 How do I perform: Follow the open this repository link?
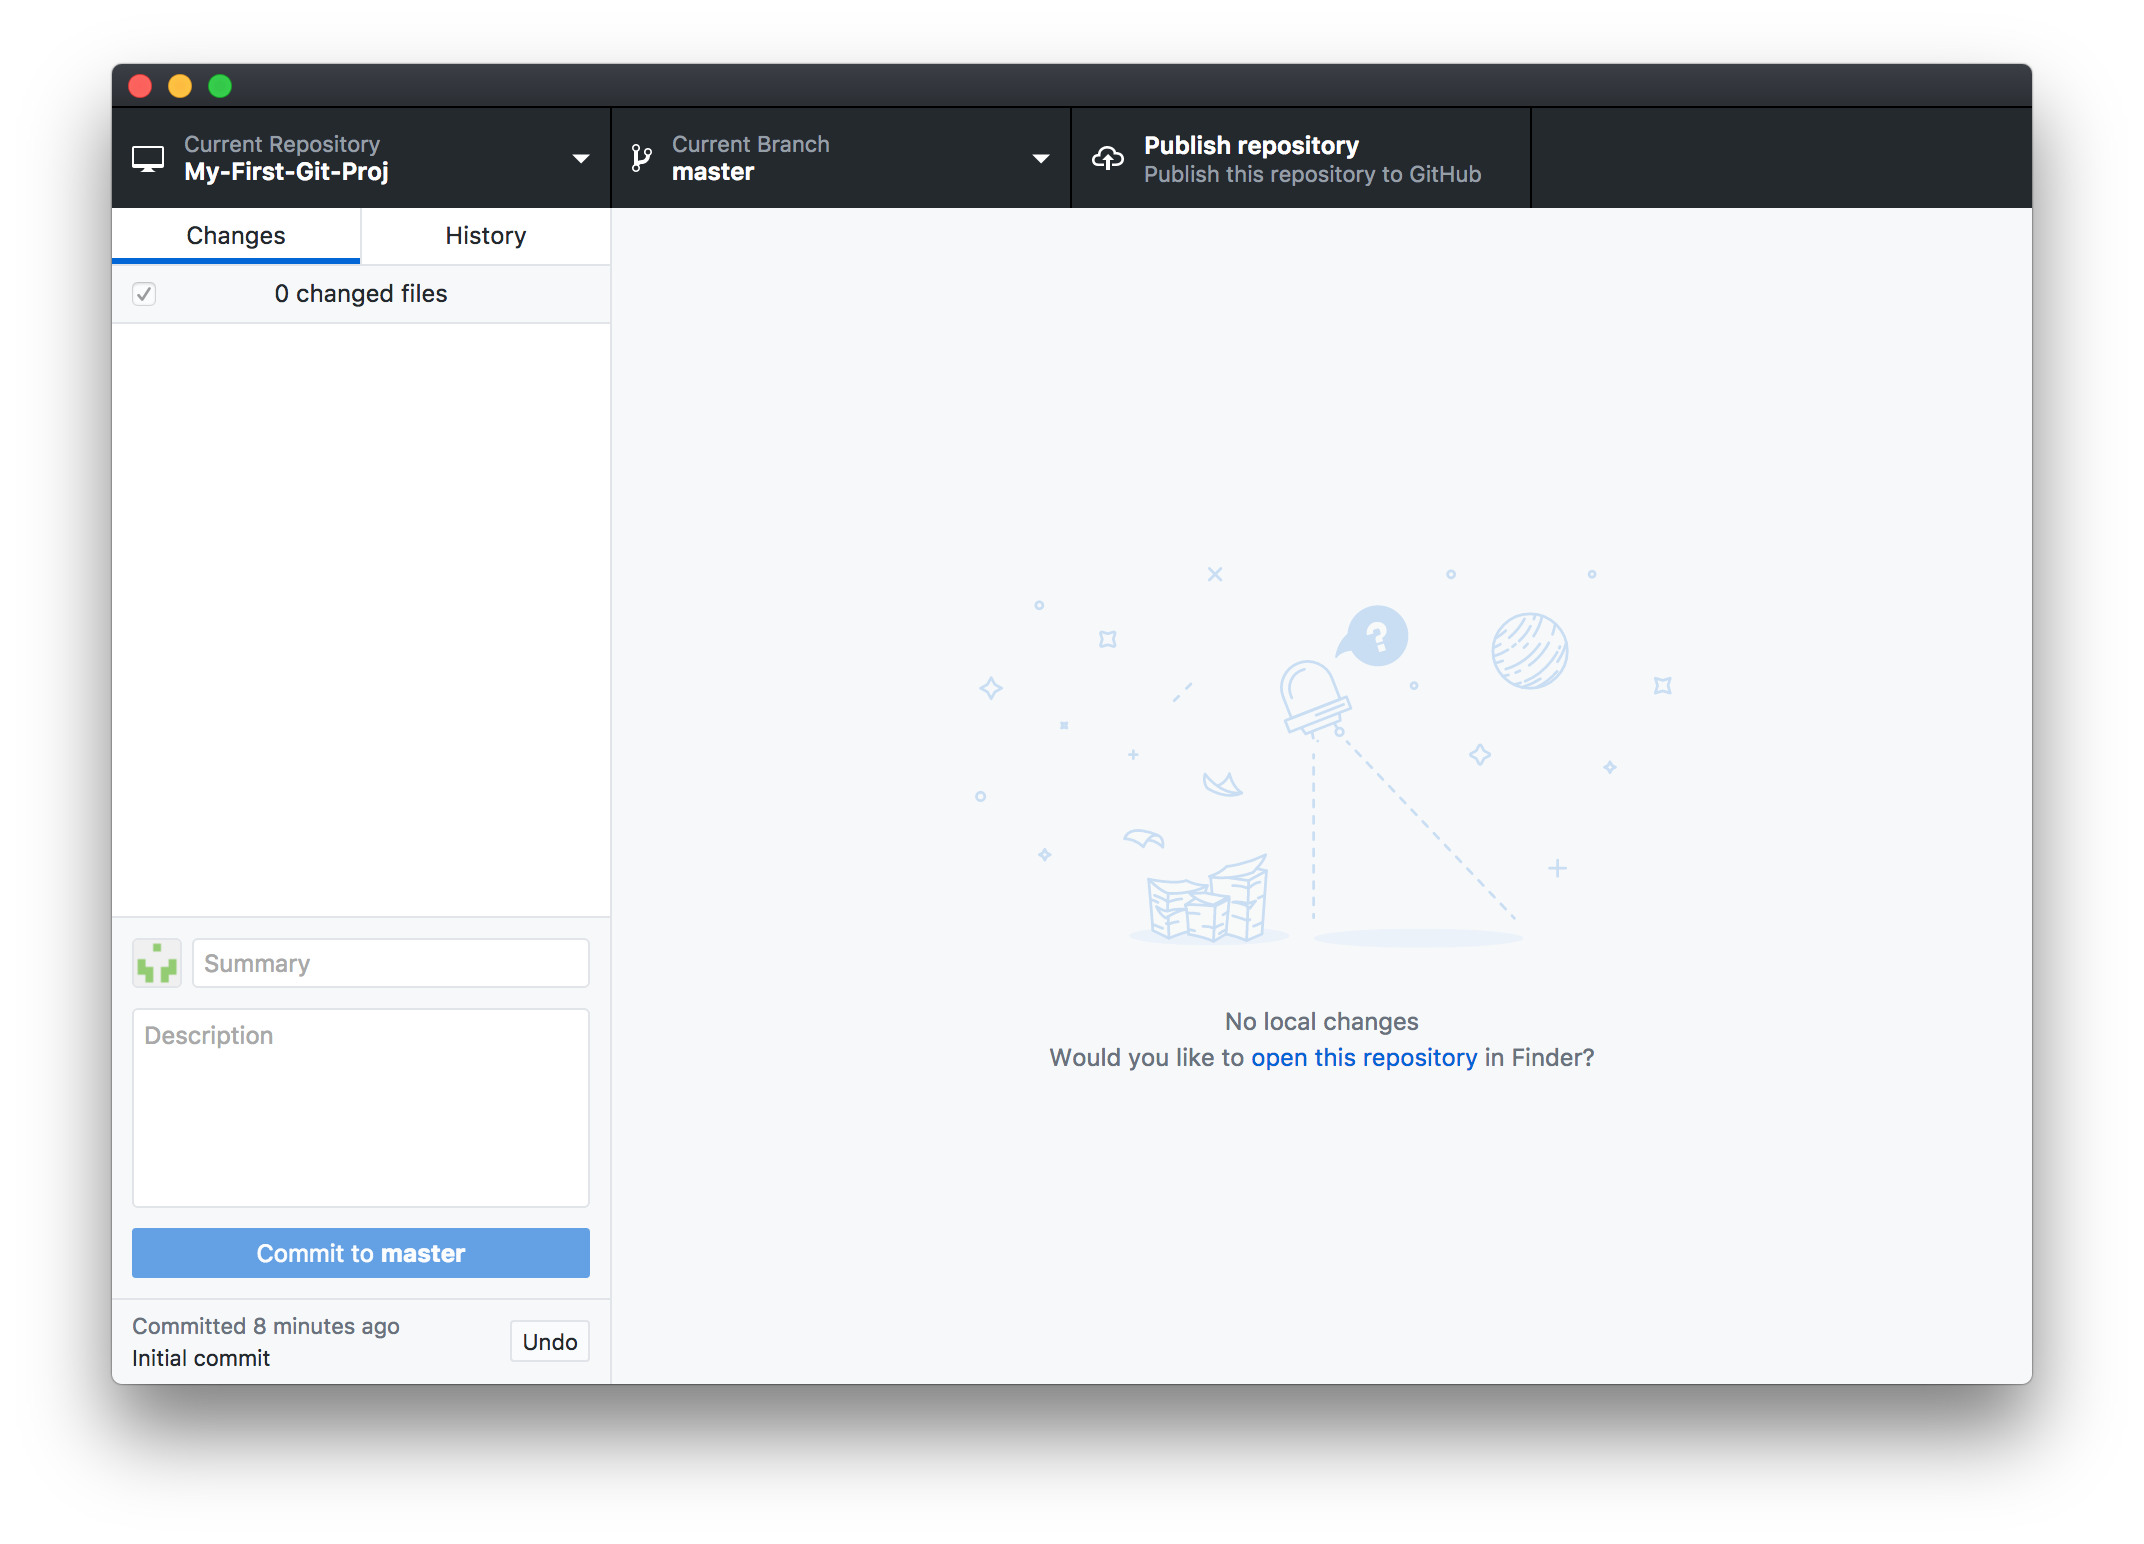(1363, 1058)
